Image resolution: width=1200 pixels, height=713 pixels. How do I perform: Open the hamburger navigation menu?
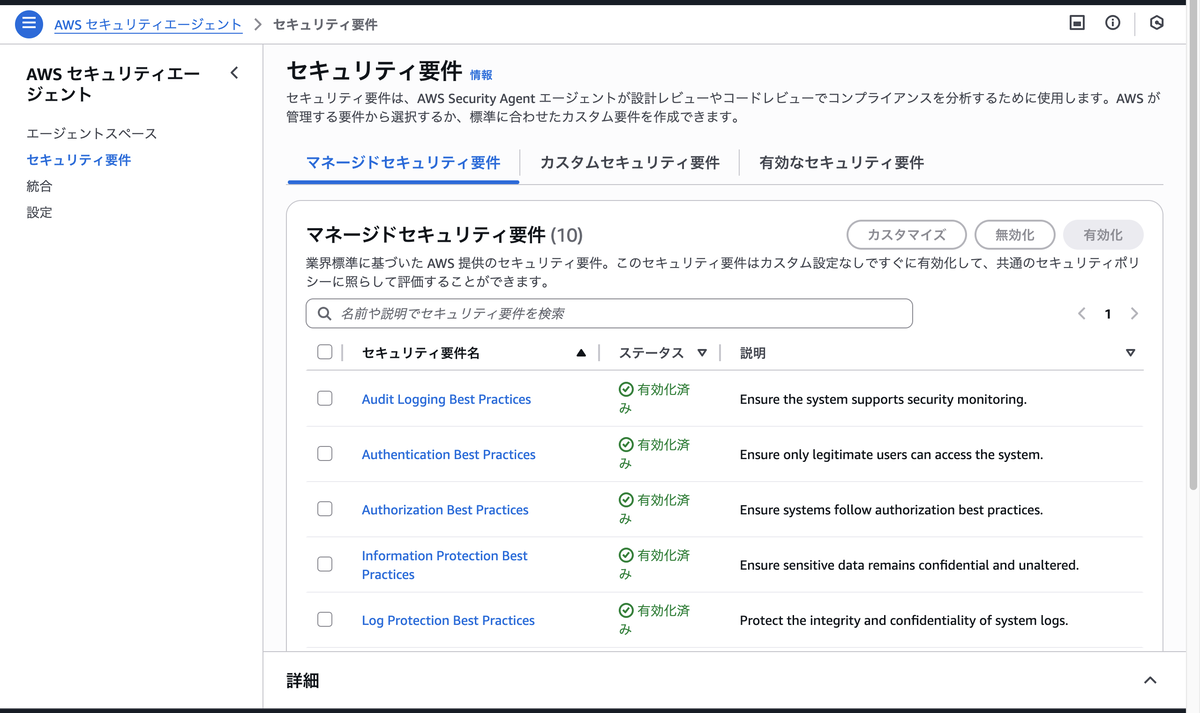click(29, 23)
